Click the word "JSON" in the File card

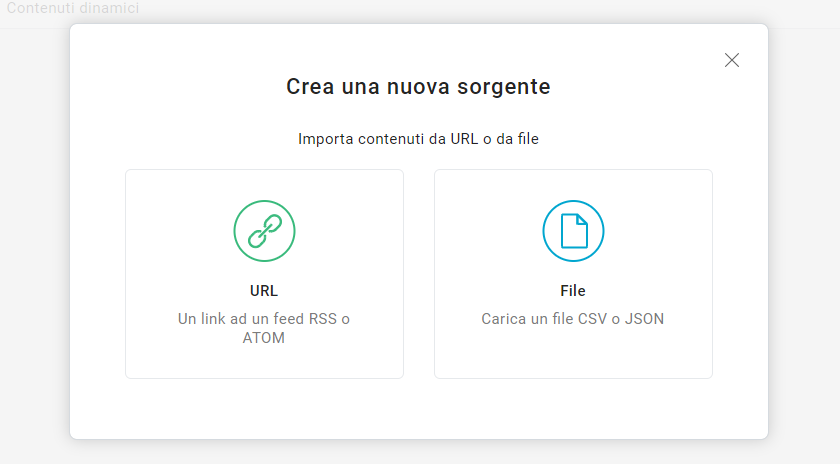coord(645,319)
